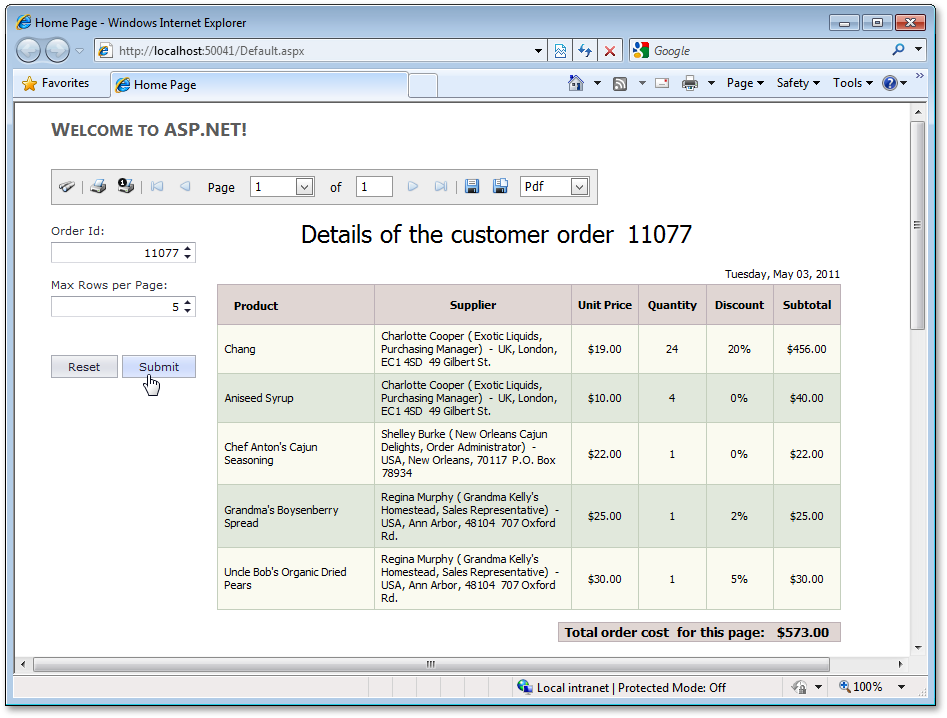Open the Safety menu
947x718 pixels.
797,84
